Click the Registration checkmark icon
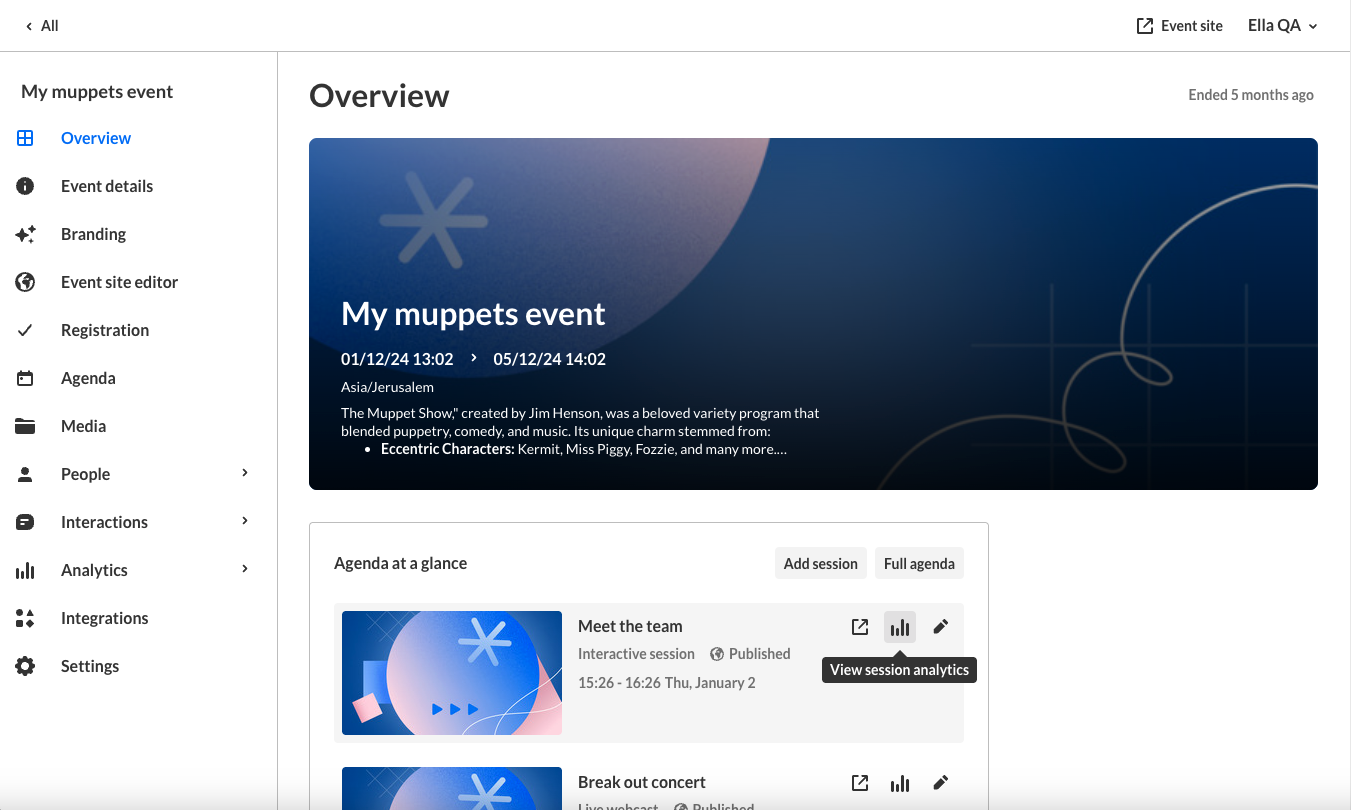 (x=25, y=330)
